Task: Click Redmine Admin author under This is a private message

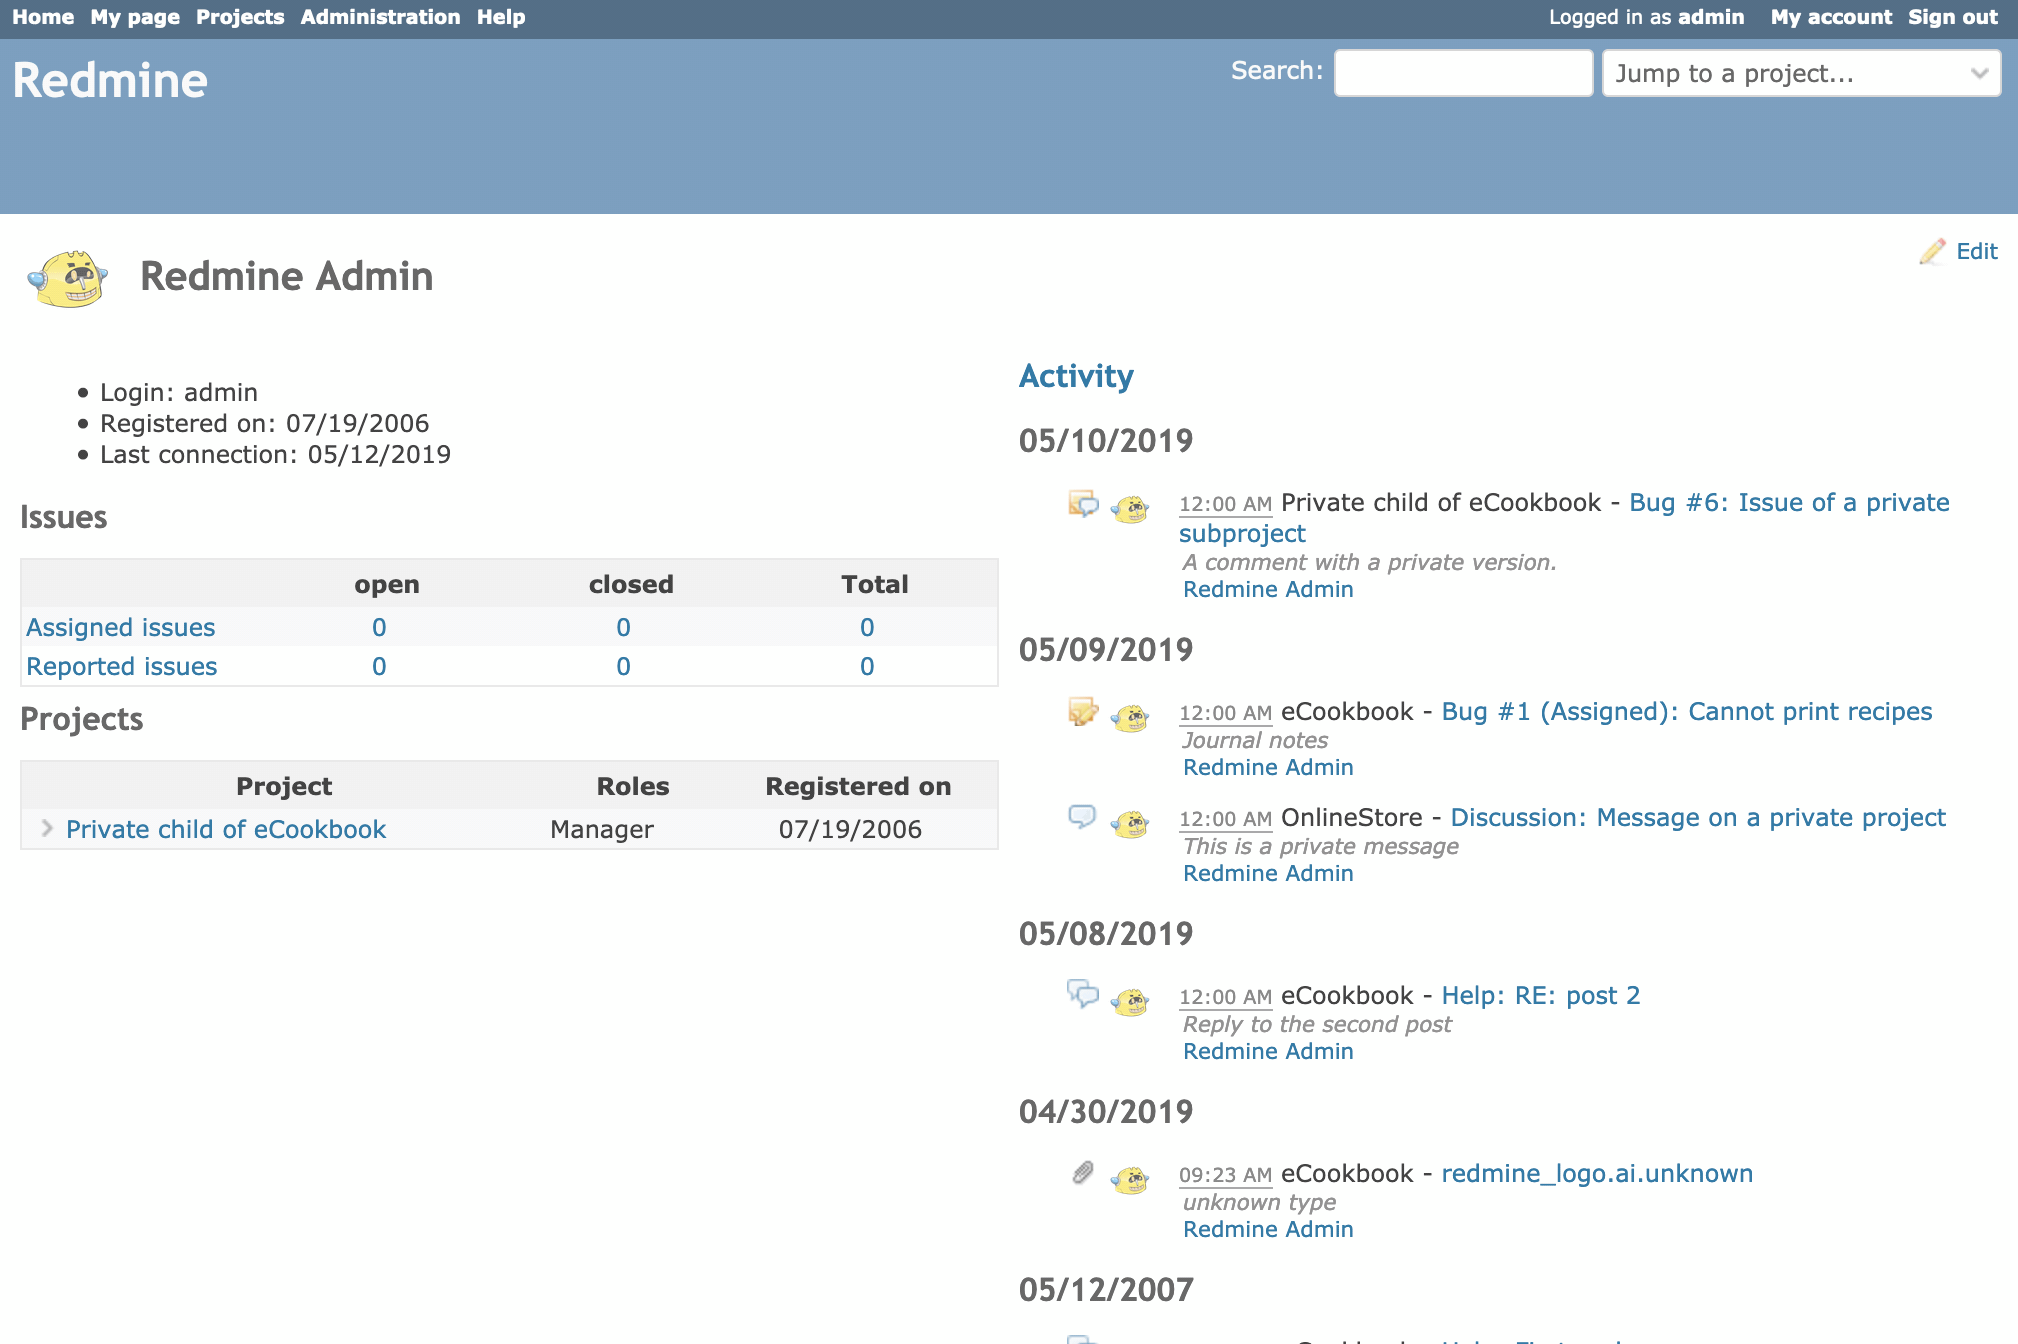Action: click(x=1268, y=873)
